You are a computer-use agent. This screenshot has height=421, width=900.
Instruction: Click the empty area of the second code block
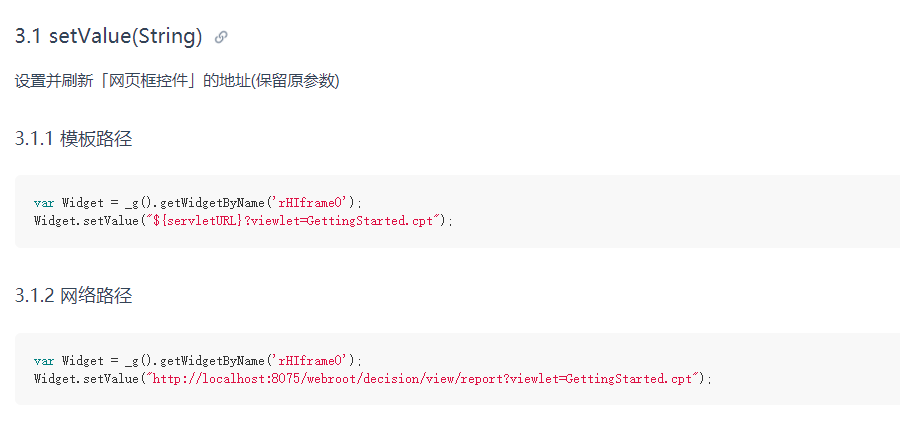[804, 369]
